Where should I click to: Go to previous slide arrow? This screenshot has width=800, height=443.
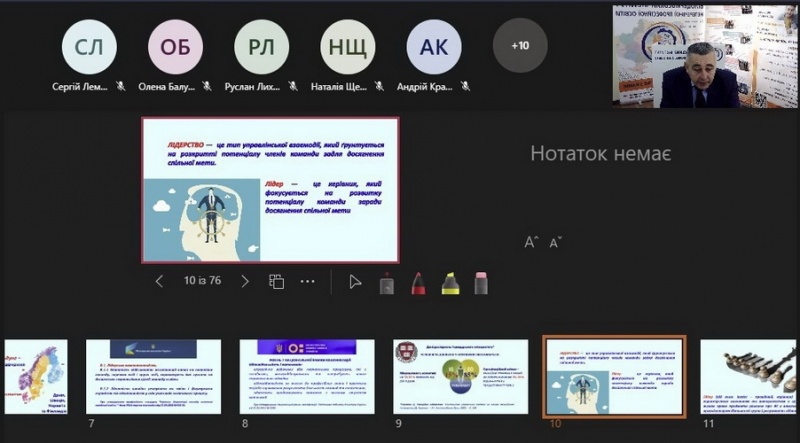(x=159, y=281)
